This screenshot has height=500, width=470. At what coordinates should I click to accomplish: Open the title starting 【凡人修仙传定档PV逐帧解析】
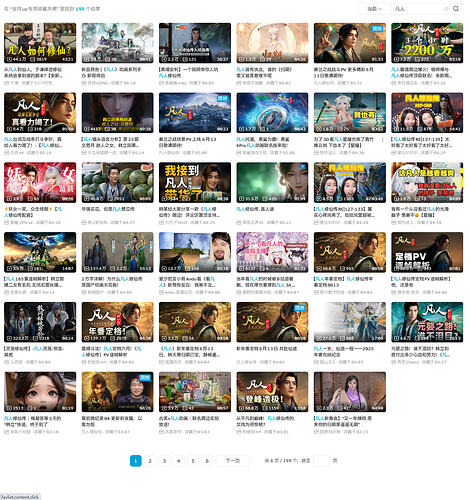[421, 282]
